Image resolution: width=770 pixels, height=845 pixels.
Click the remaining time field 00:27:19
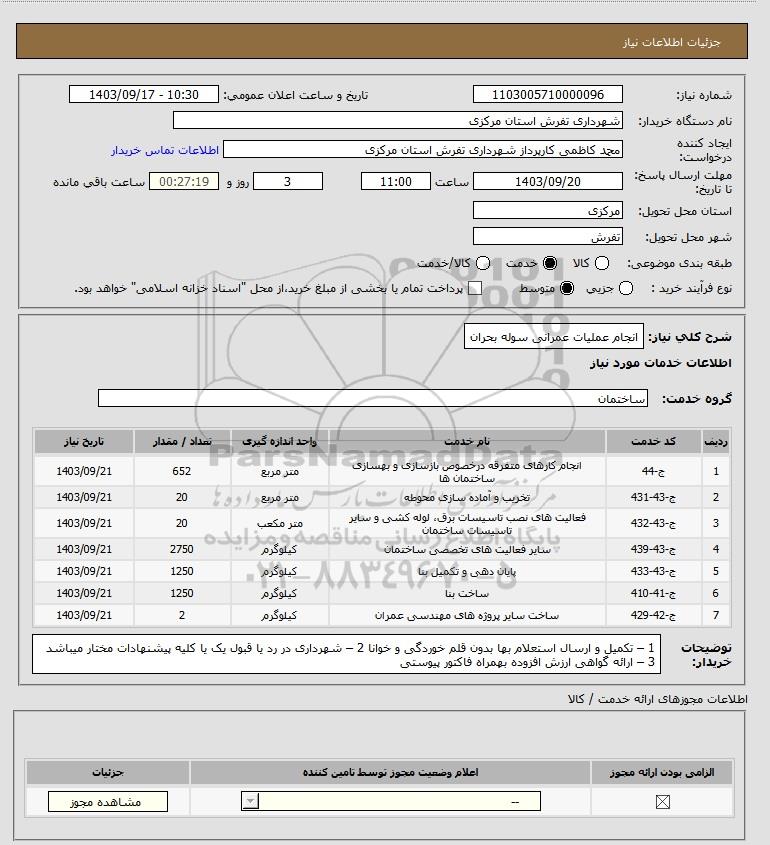click(184, 181)
